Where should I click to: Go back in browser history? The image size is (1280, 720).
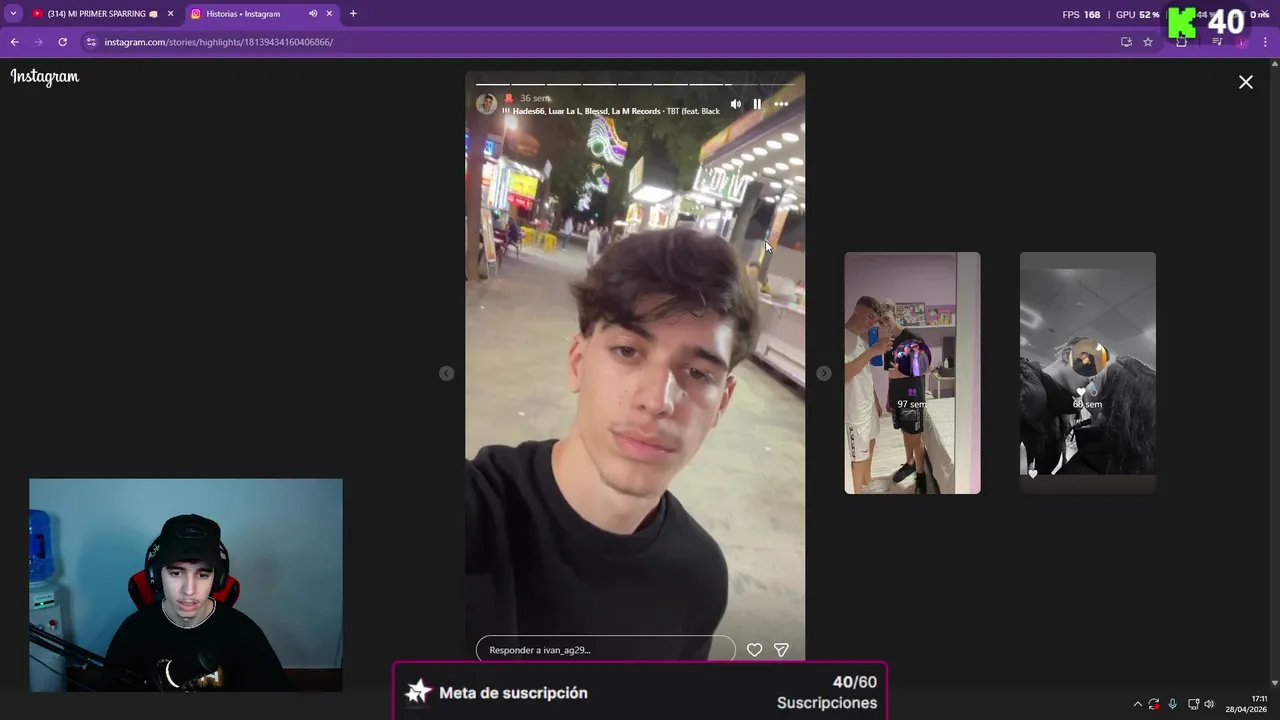click(x=14, y=42)
